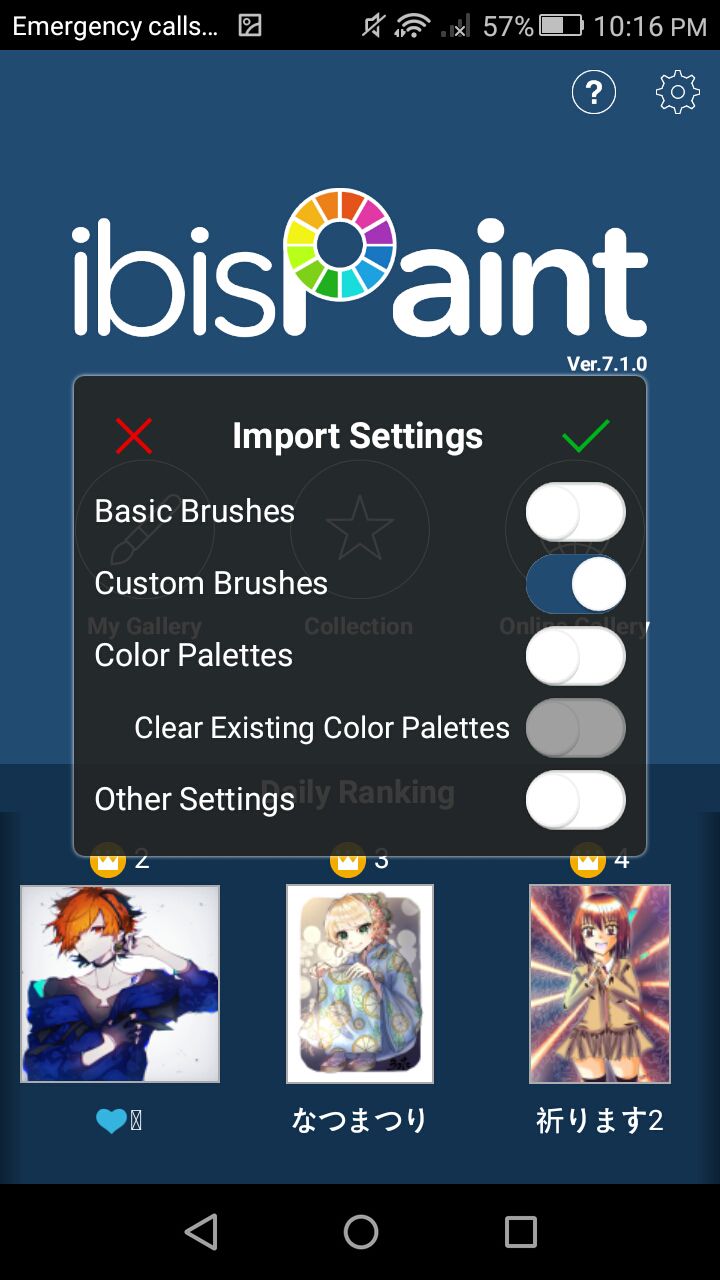
Task: Tap the 祈ります2 title text
Action: click(600, 1121)
